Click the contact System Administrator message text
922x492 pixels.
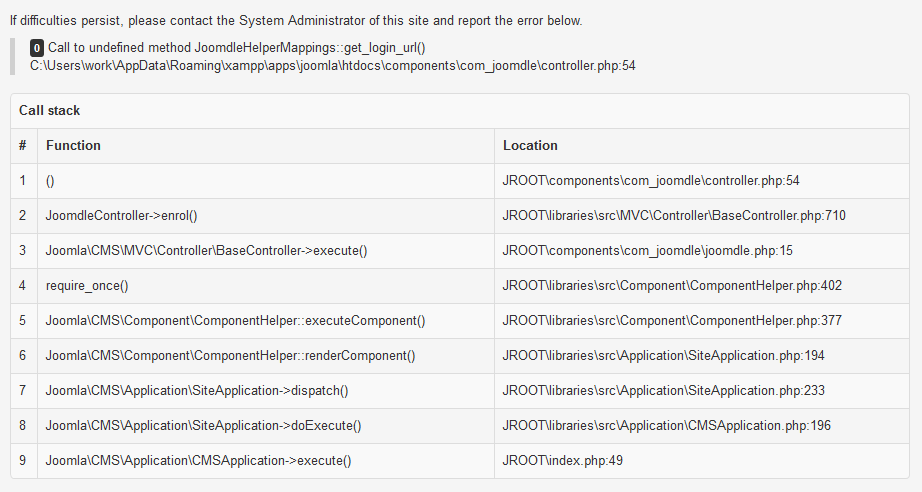click(x=296, y=20)
